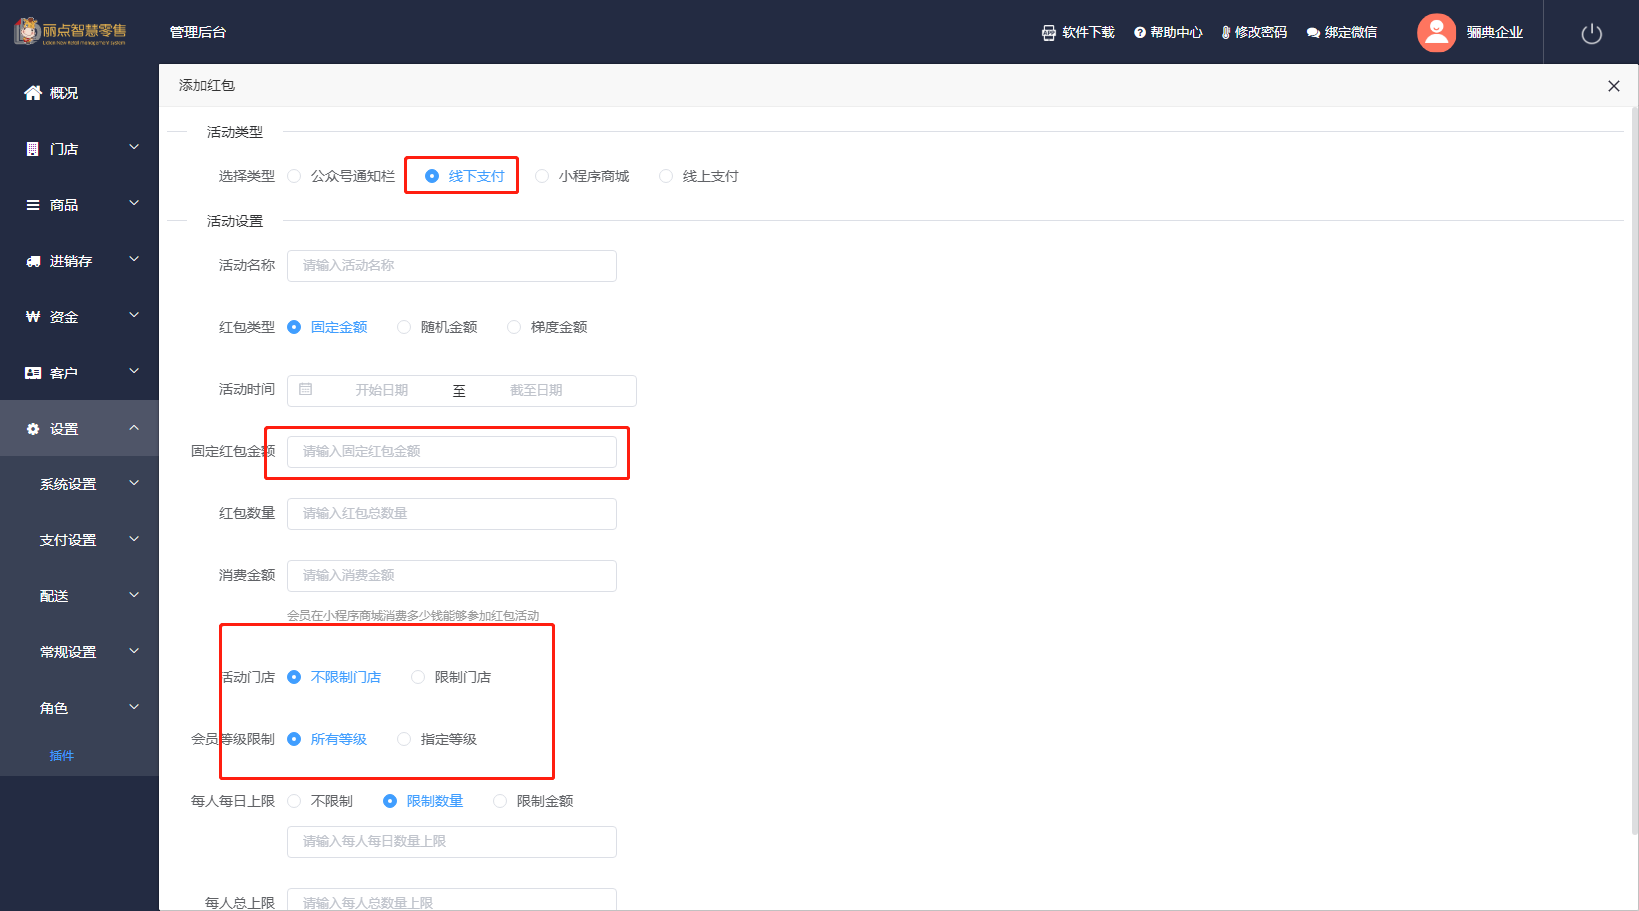Click 截至日期 date field

click(x=536, y=391)
